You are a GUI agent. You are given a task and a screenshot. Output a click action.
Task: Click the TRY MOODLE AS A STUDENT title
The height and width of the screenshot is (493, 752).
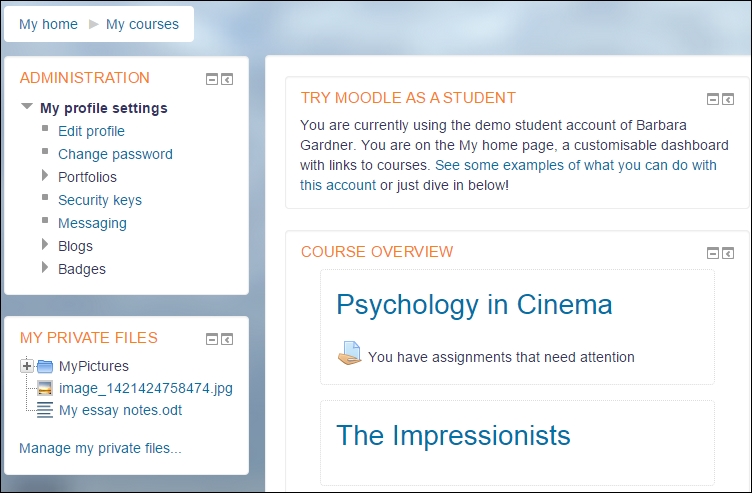coord(408,98)
